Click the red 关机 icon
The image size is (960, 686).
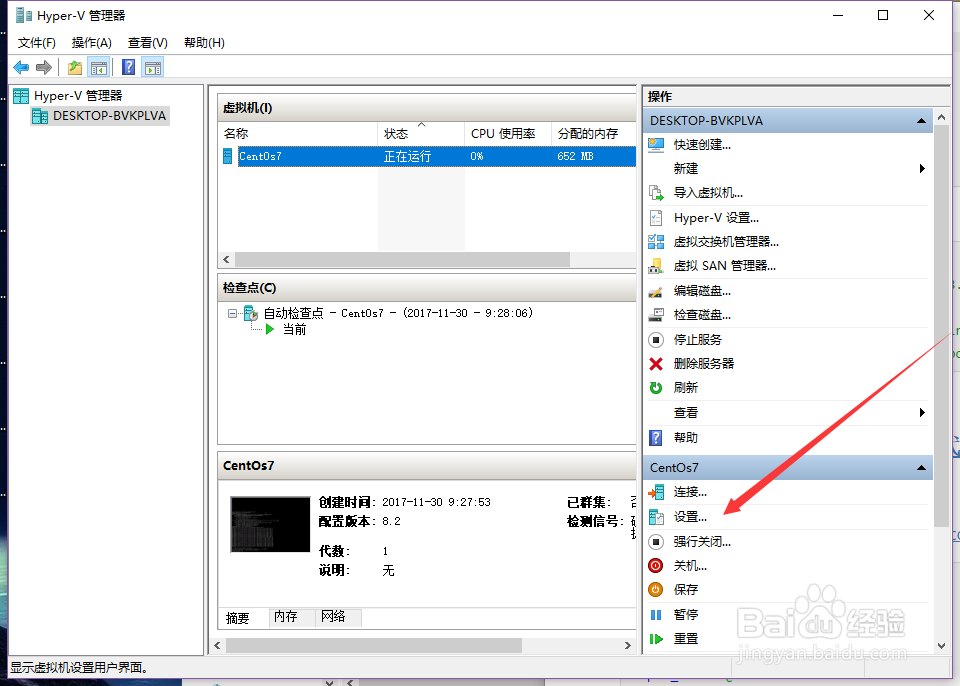point(656,566)
